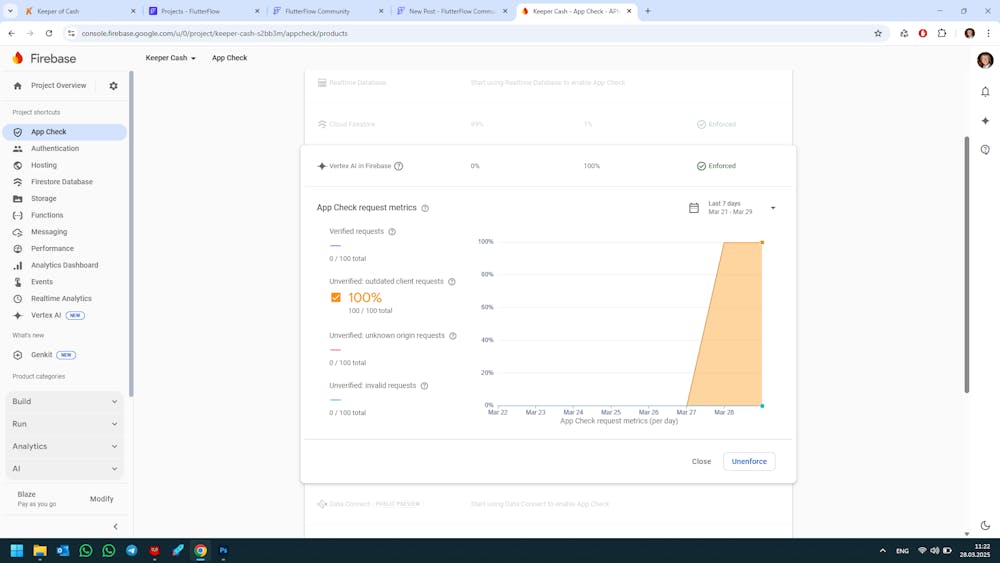Open Photoshop from taskbar
Image resolution: width=1000 pixels, height=563 pixels.
coord(223,550)
